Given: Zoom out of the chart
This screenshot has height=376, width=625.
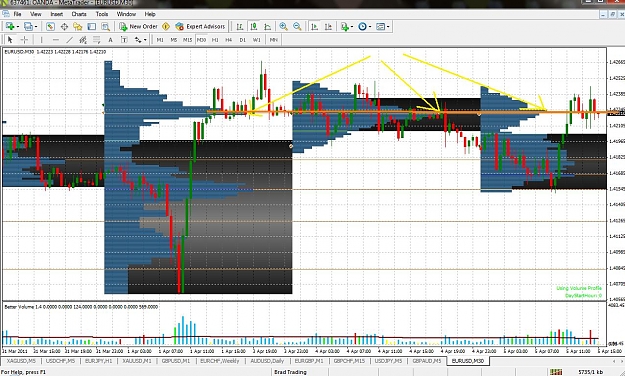Looking at the screenshot, I should coord(297,26).
